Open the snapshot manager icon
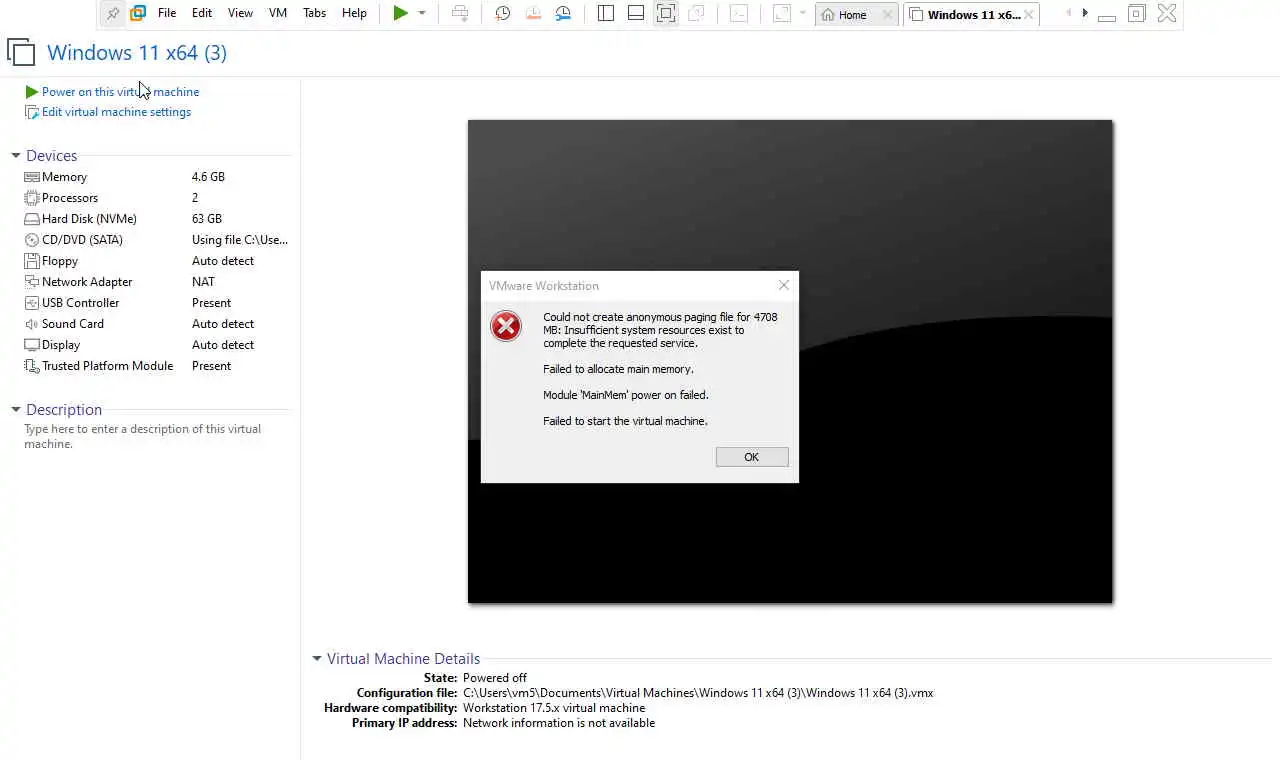Screen dimensions: 1280x760 point(563,13)
